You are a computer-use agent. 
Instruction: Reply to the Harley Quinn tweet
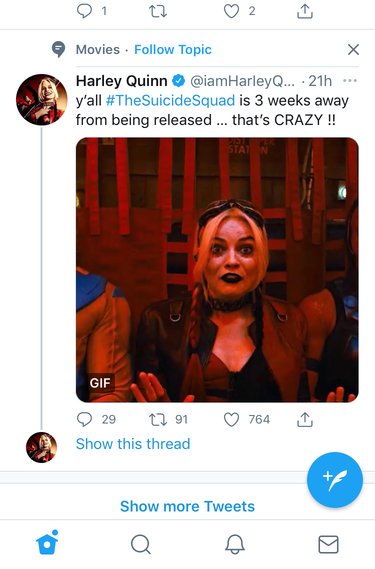[84, 419]
